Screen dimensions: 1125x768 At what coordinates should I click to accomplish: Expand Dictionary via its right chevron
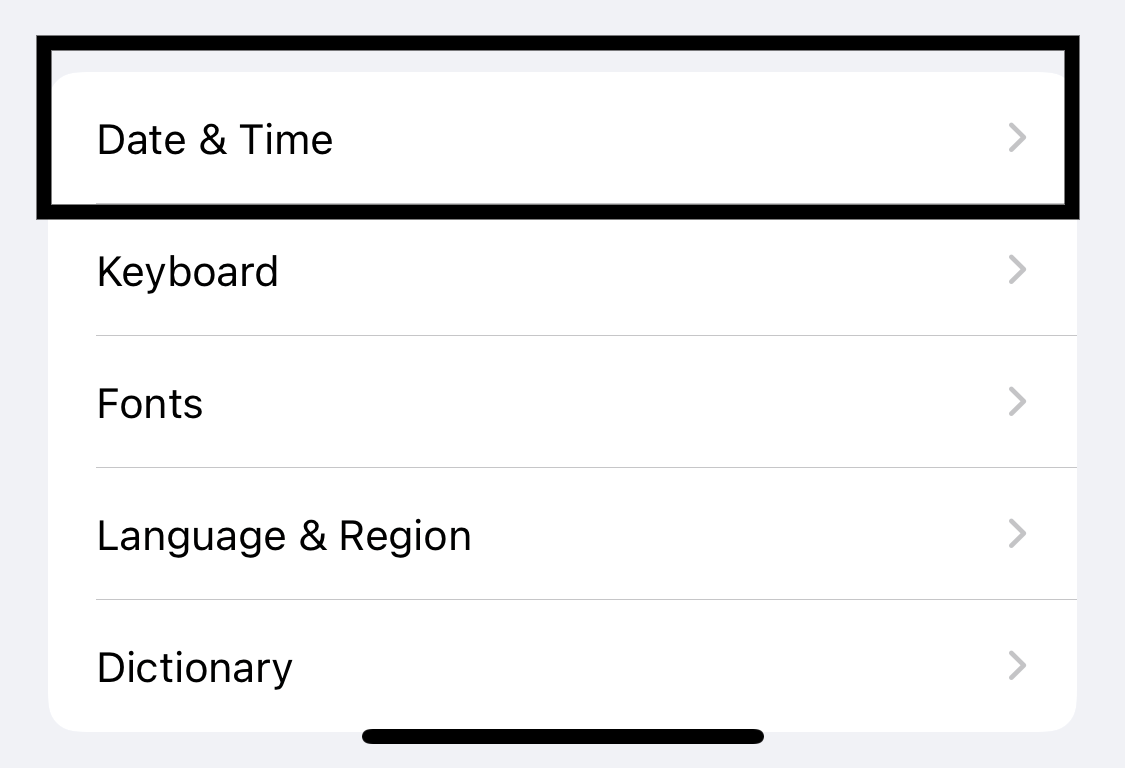tap(1017, 666)
